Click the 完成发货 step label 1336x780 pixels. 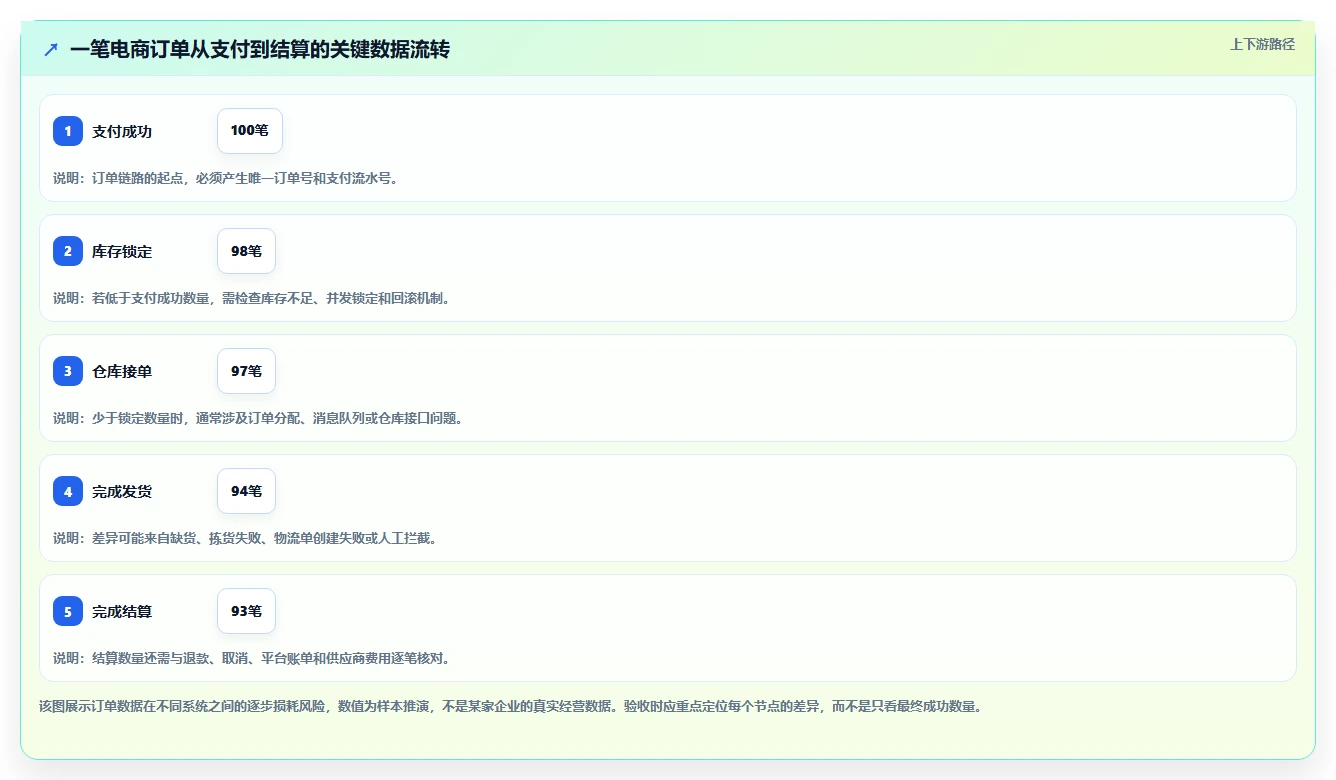pyautogui.click(x=122, y=491)
